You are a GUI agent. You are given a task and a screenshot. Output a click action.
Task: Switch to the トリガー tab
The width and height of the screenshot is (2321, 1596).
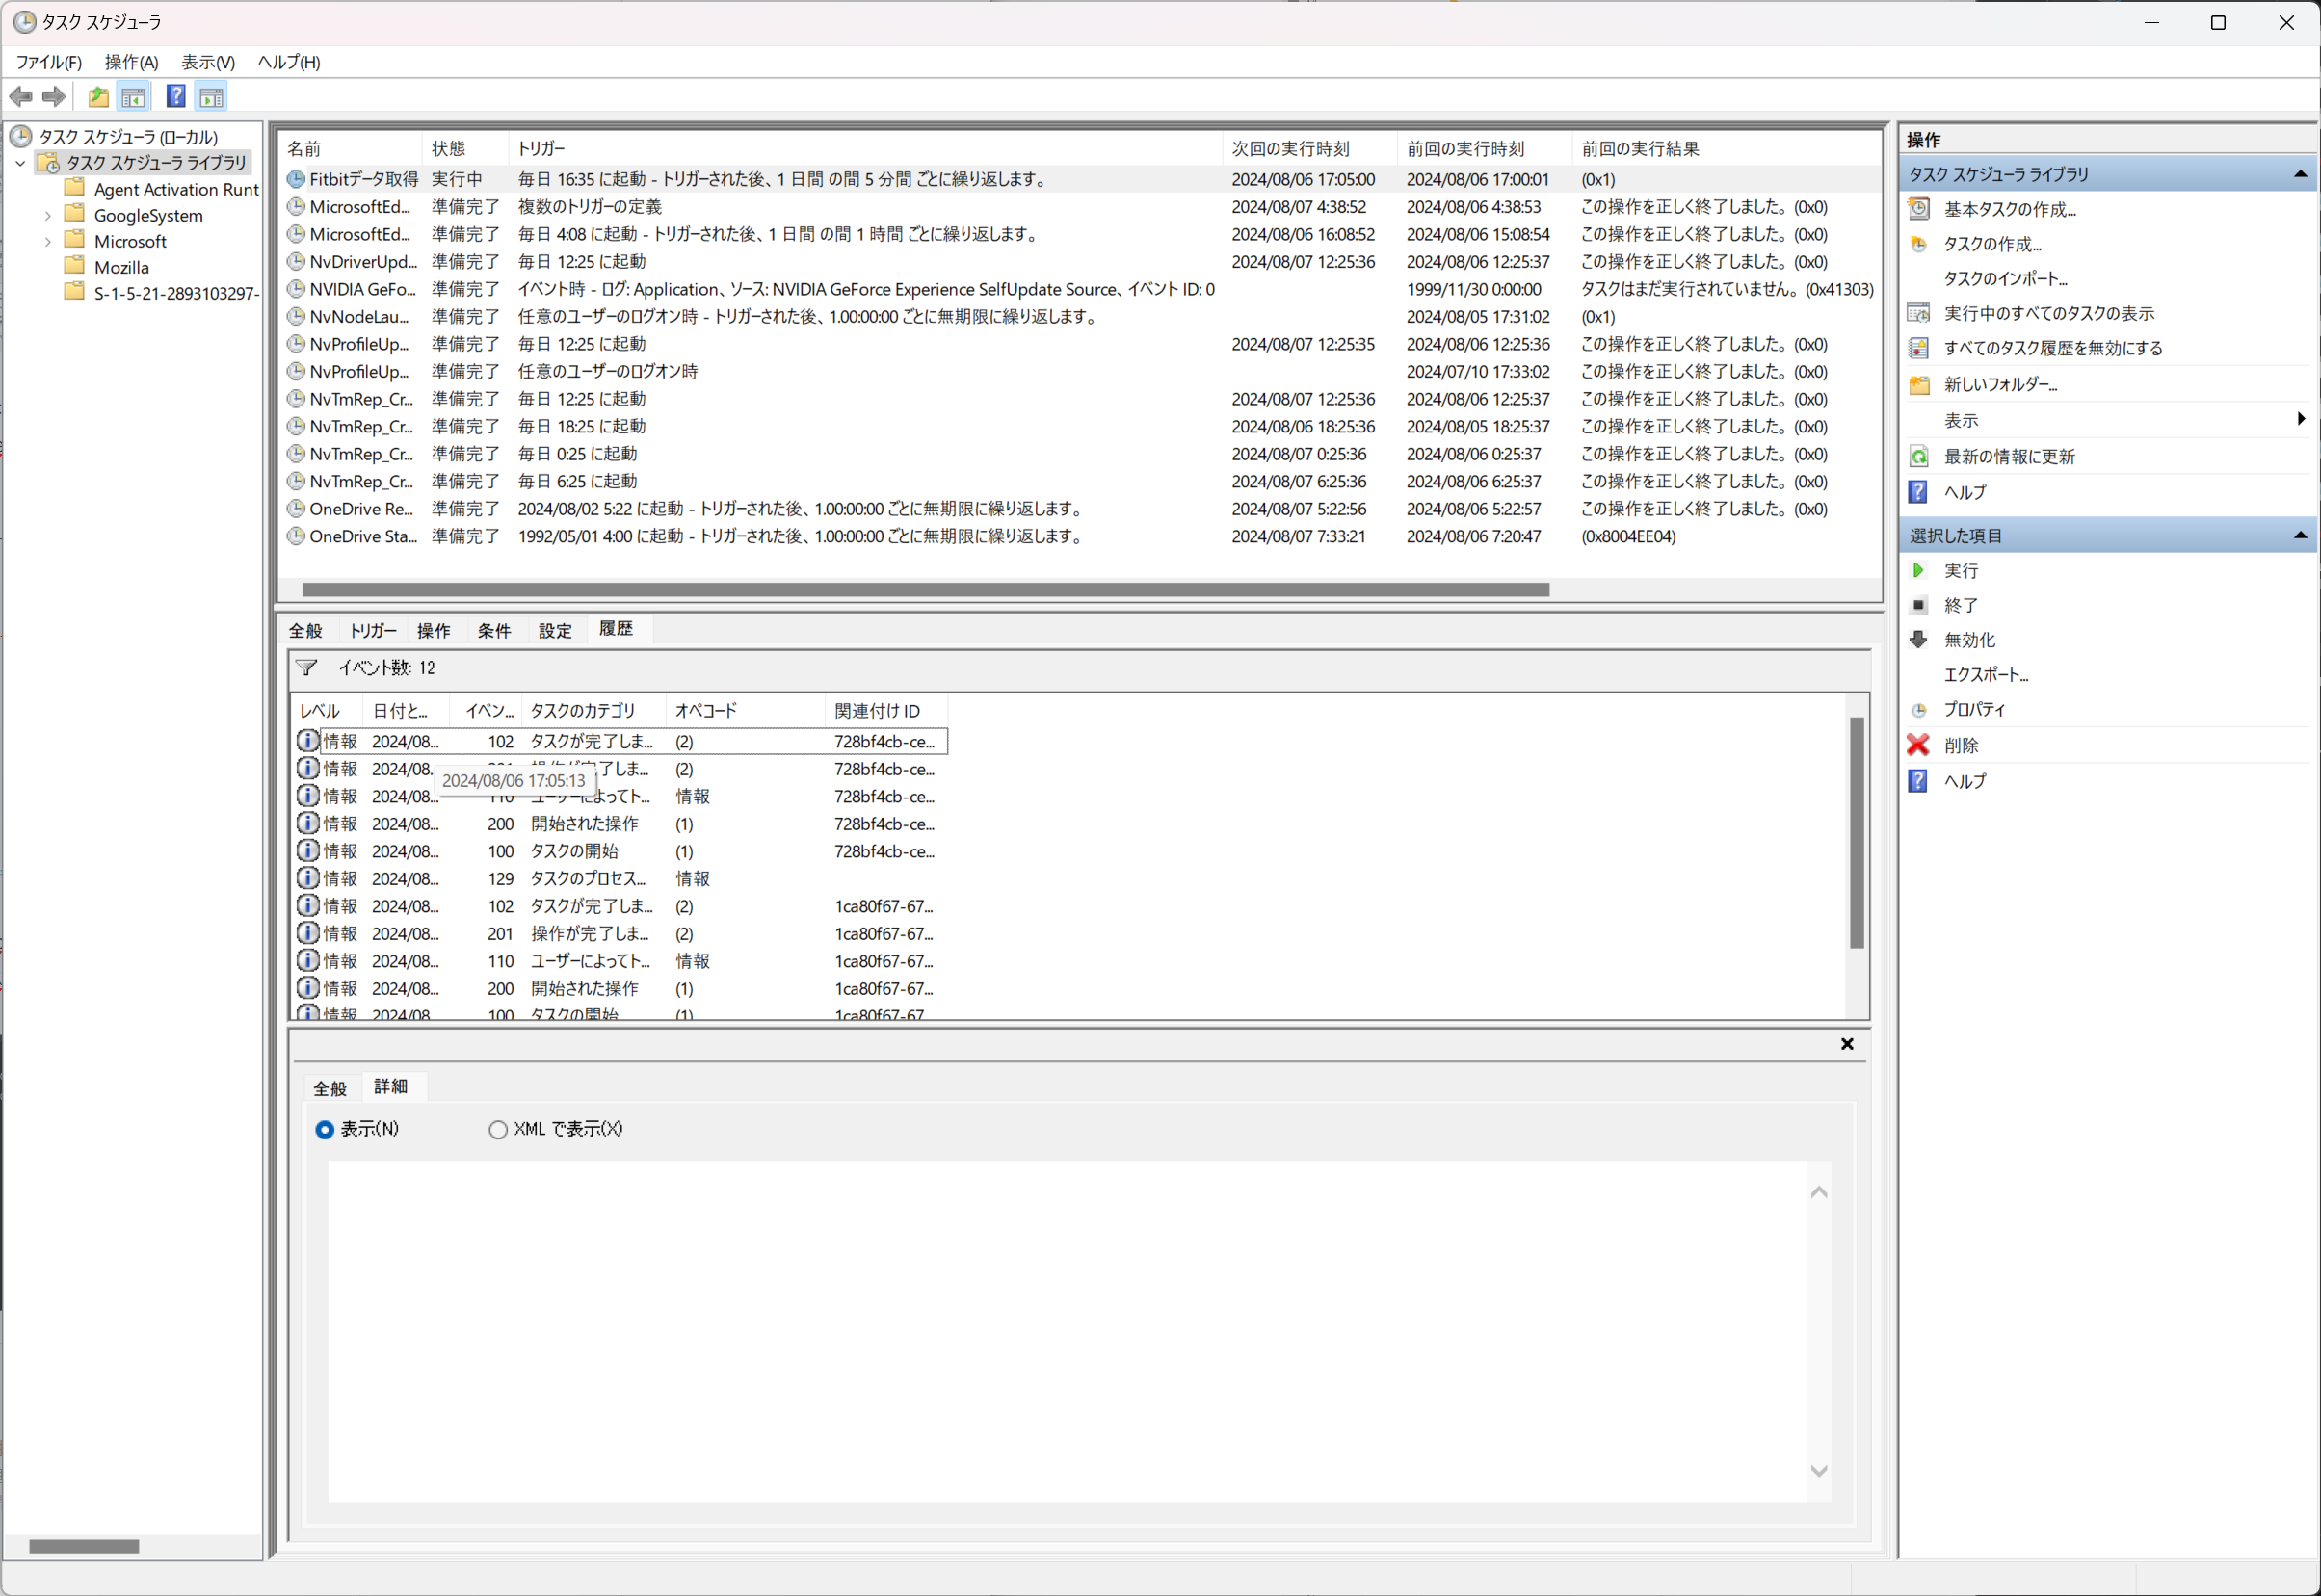(372, 631)
